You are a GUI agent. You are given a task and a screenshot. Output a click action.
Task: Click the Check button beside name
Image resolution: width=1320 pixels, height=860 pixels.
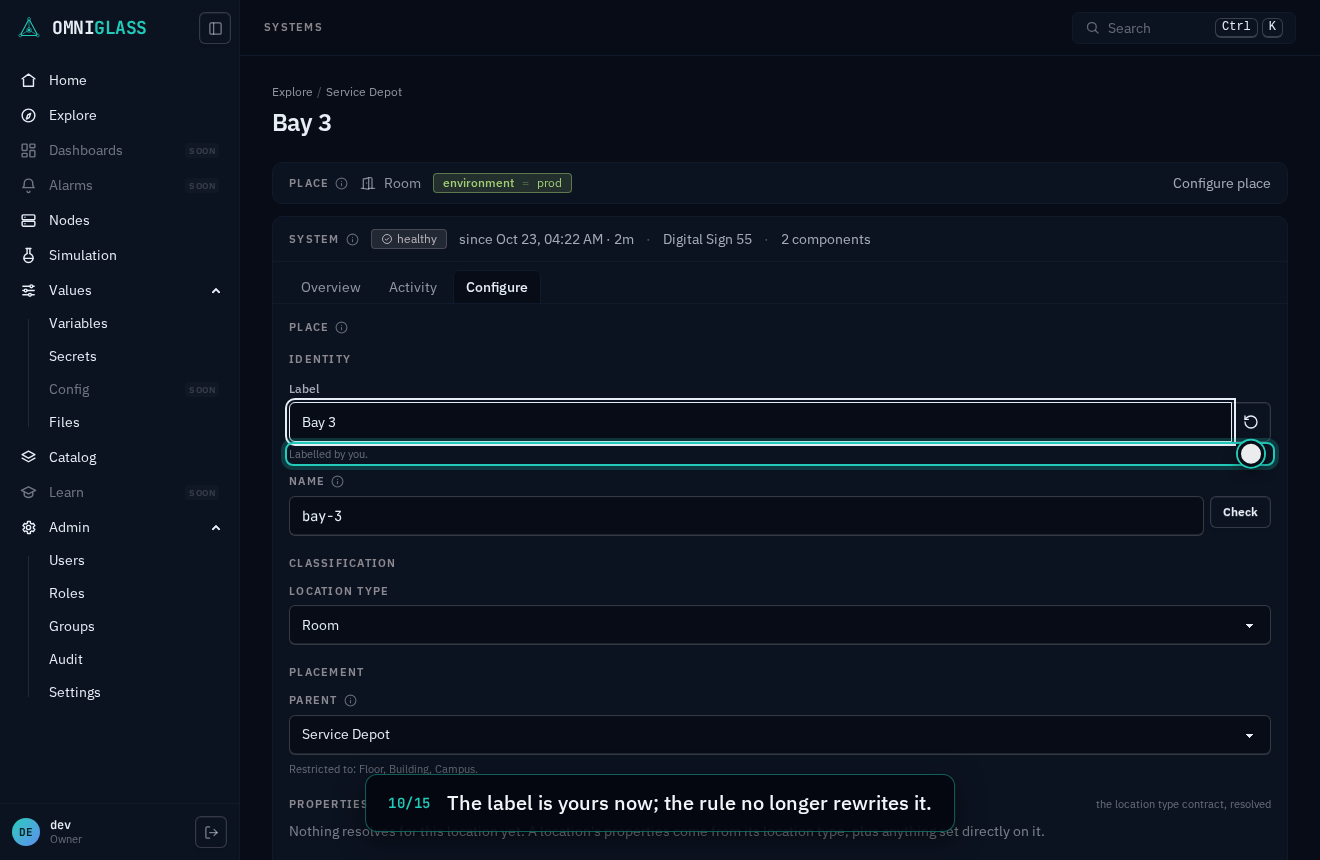click(1240, 512)
